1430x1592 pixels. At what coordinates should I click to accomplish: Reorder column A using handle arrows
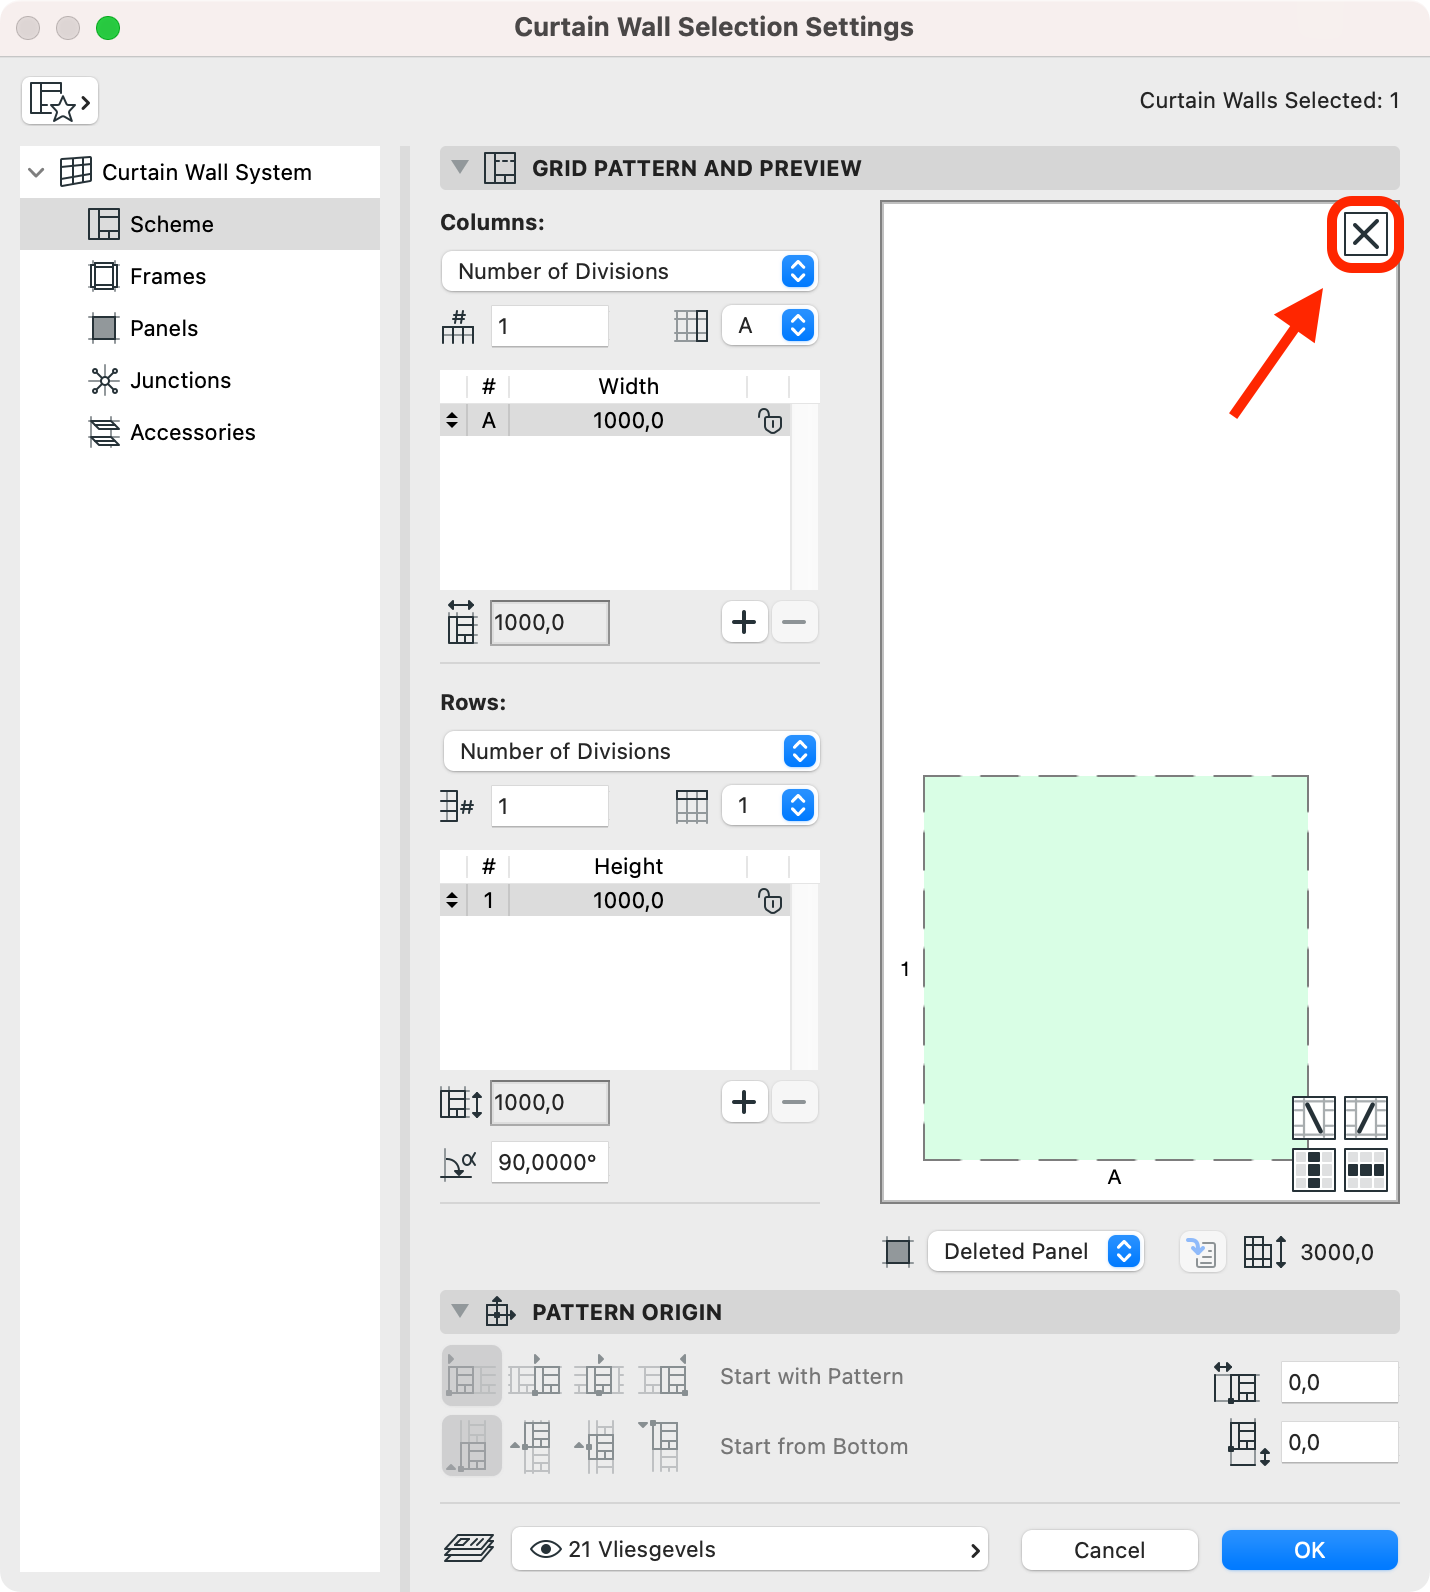(452, 420)
